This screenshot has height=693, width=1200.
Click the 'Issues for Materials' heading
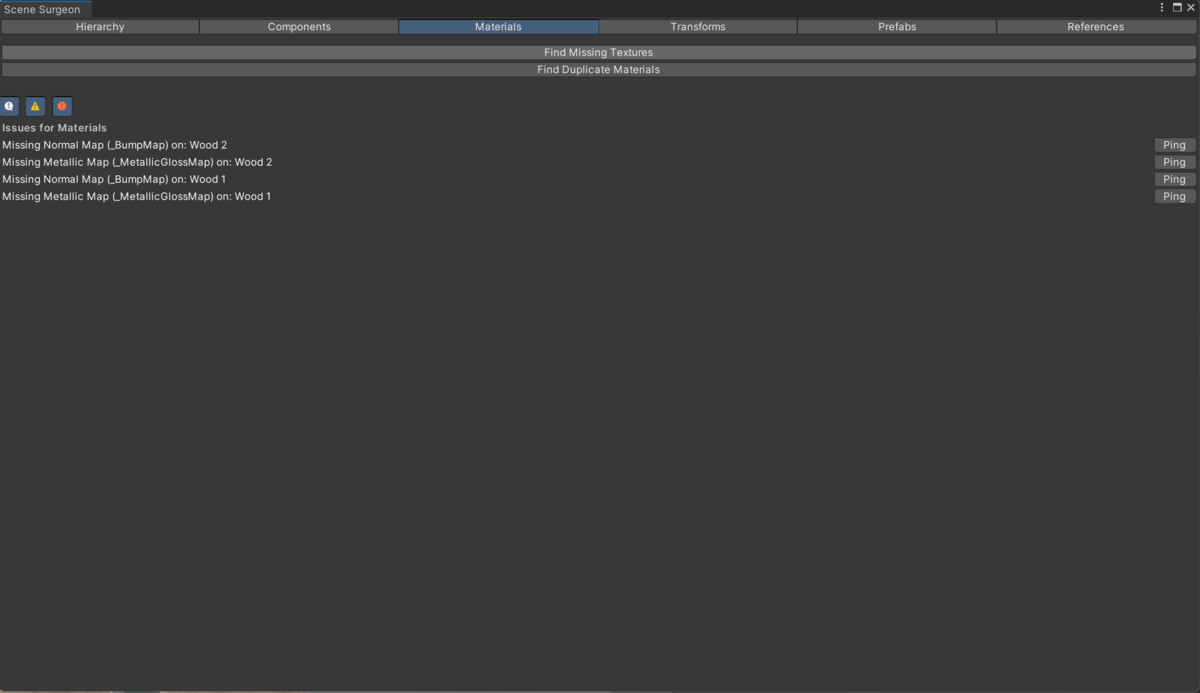pyautogui.click(x=54, y=128)
